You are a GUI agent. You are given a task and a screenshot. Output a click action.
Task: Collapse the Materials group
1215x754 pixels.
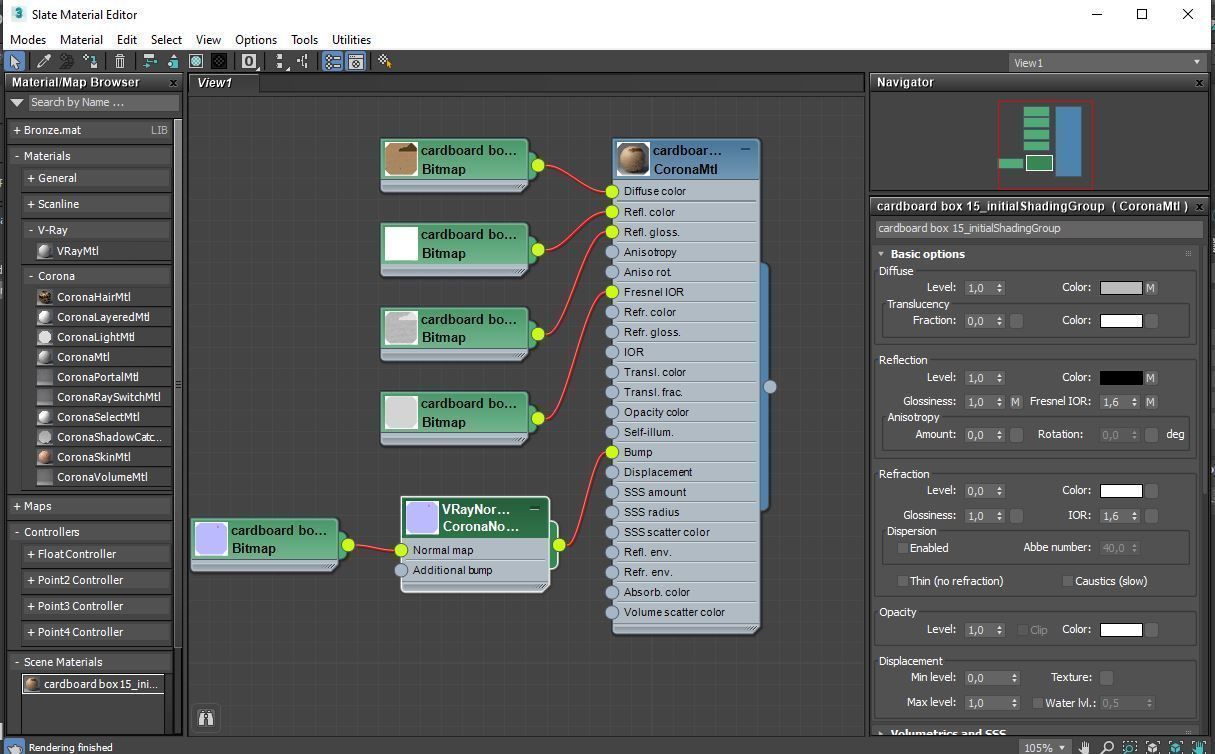[17, 156]
